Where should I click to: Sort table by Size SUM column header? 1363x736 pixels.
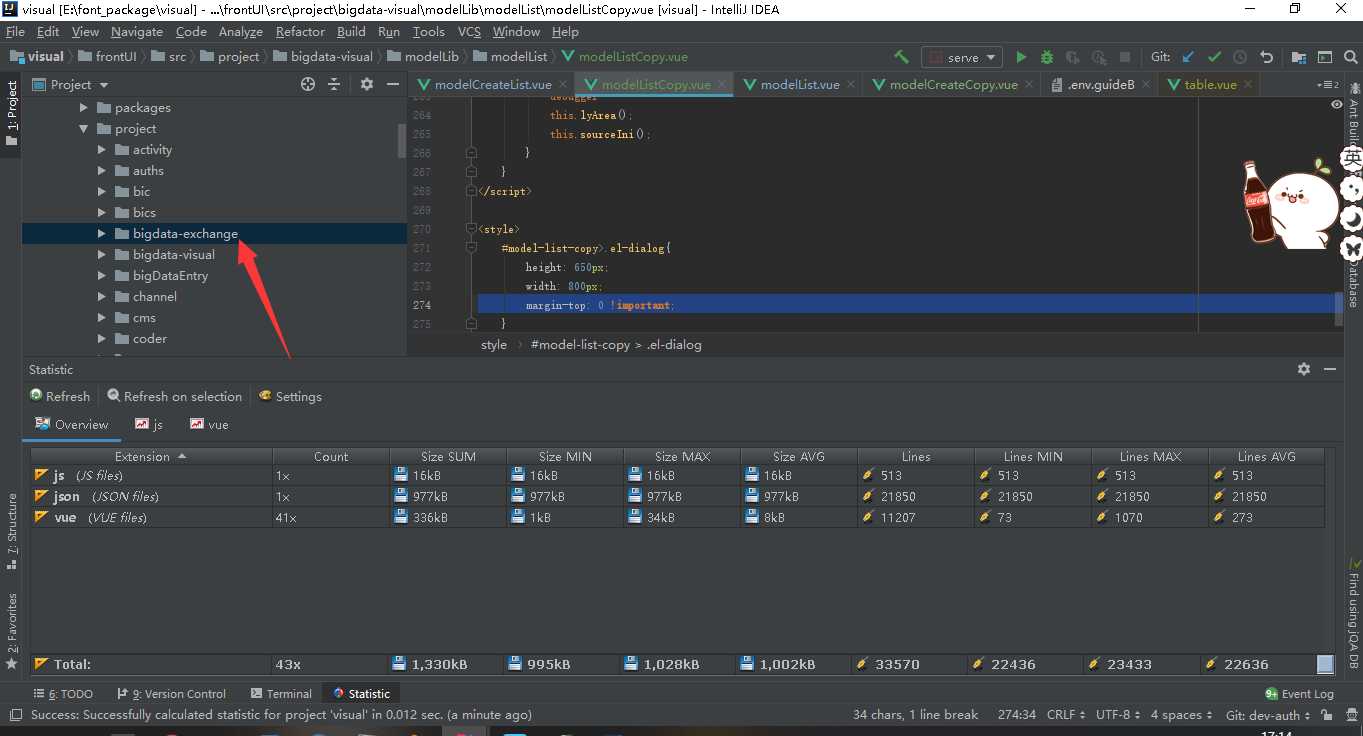[x=448, y=456]
